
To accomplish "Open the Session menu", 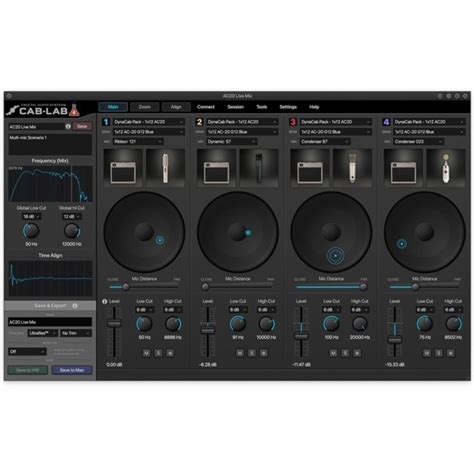I will pyautogui.click(x=235, y=107).
